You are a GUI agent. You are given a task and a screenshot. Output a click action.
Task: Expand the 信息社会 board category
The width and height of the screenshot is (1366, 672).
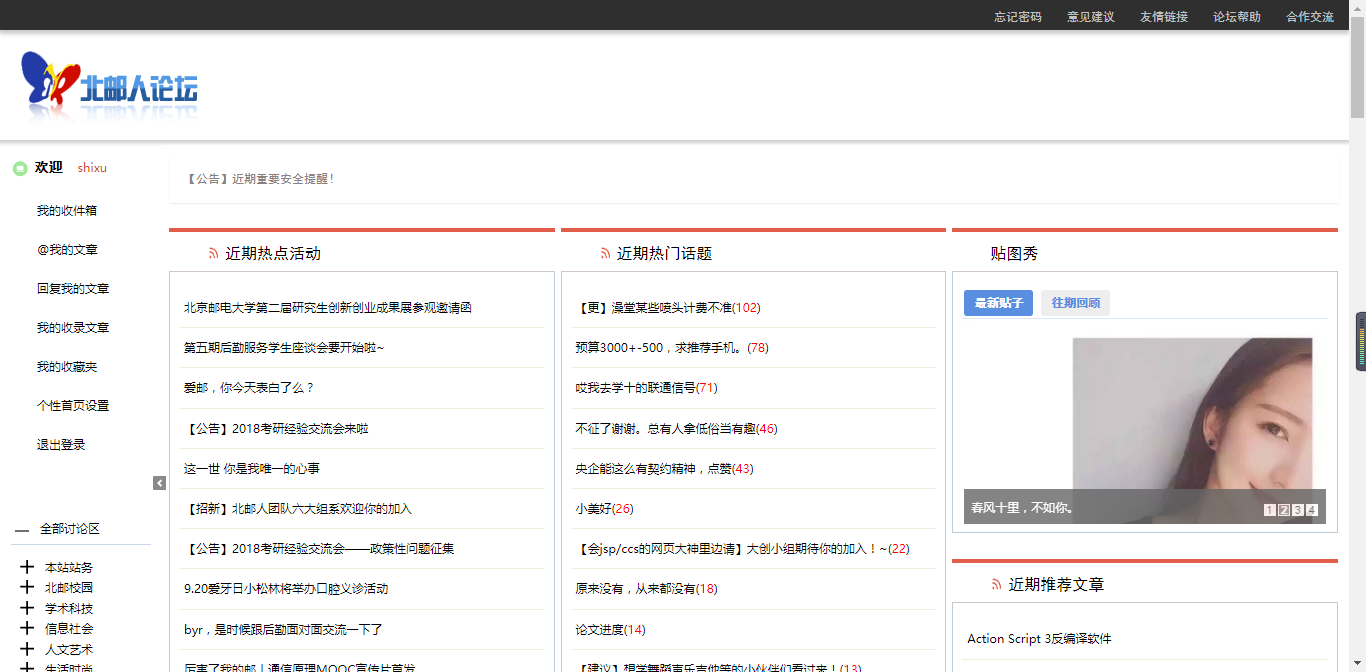point(27,628)
